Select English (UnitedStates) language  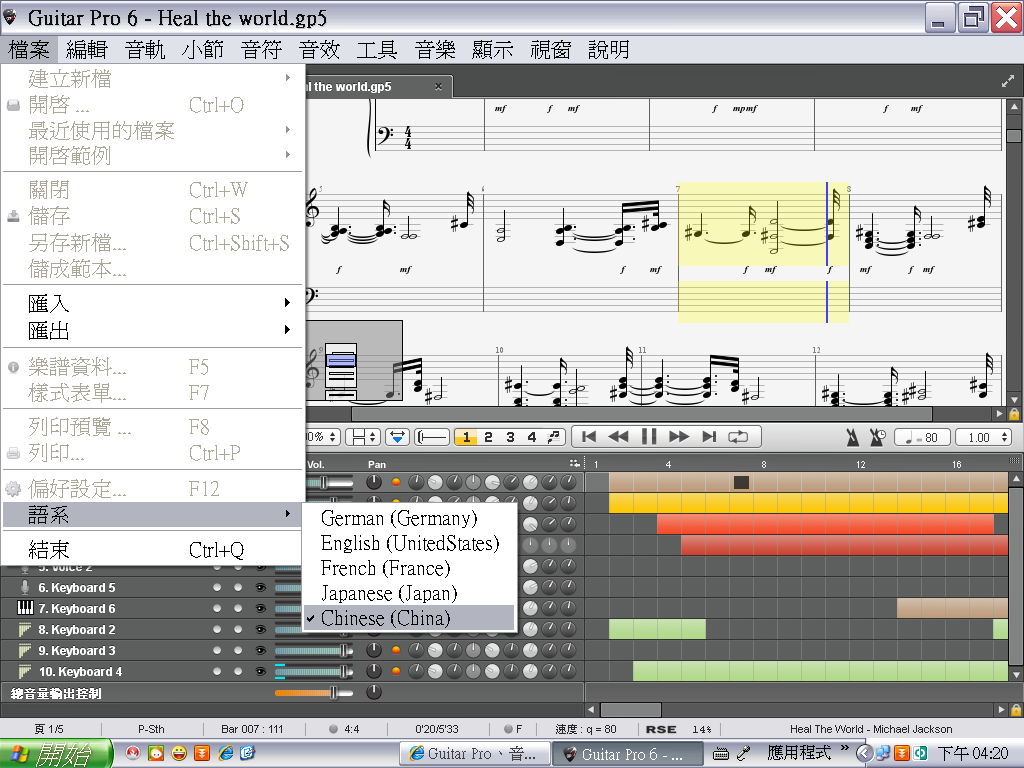(x=409, y=543)
